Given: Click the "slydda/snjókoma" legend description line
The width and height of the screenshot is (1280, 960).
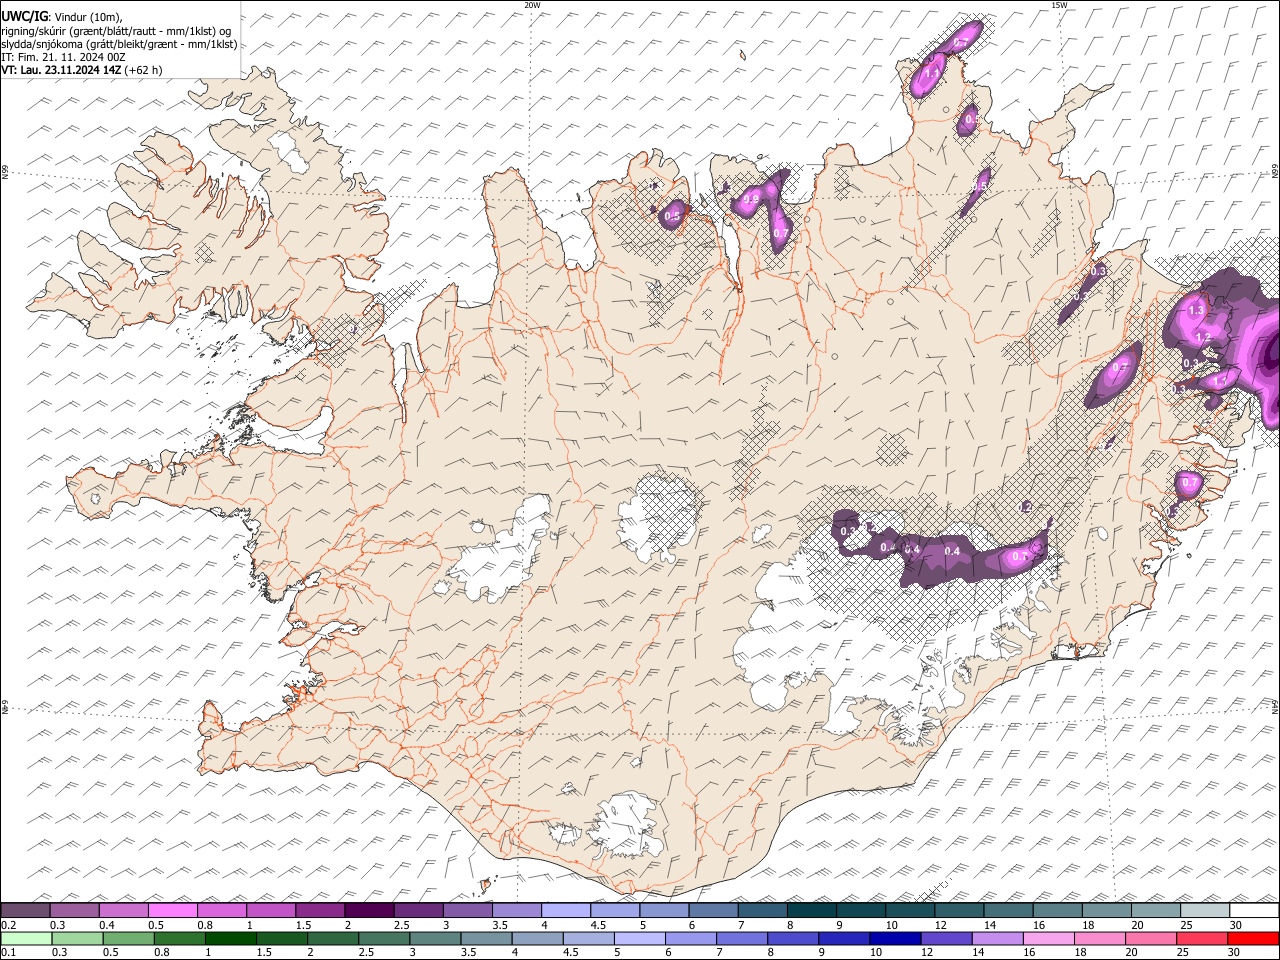Looking at the screenshot, I should 120,44.
